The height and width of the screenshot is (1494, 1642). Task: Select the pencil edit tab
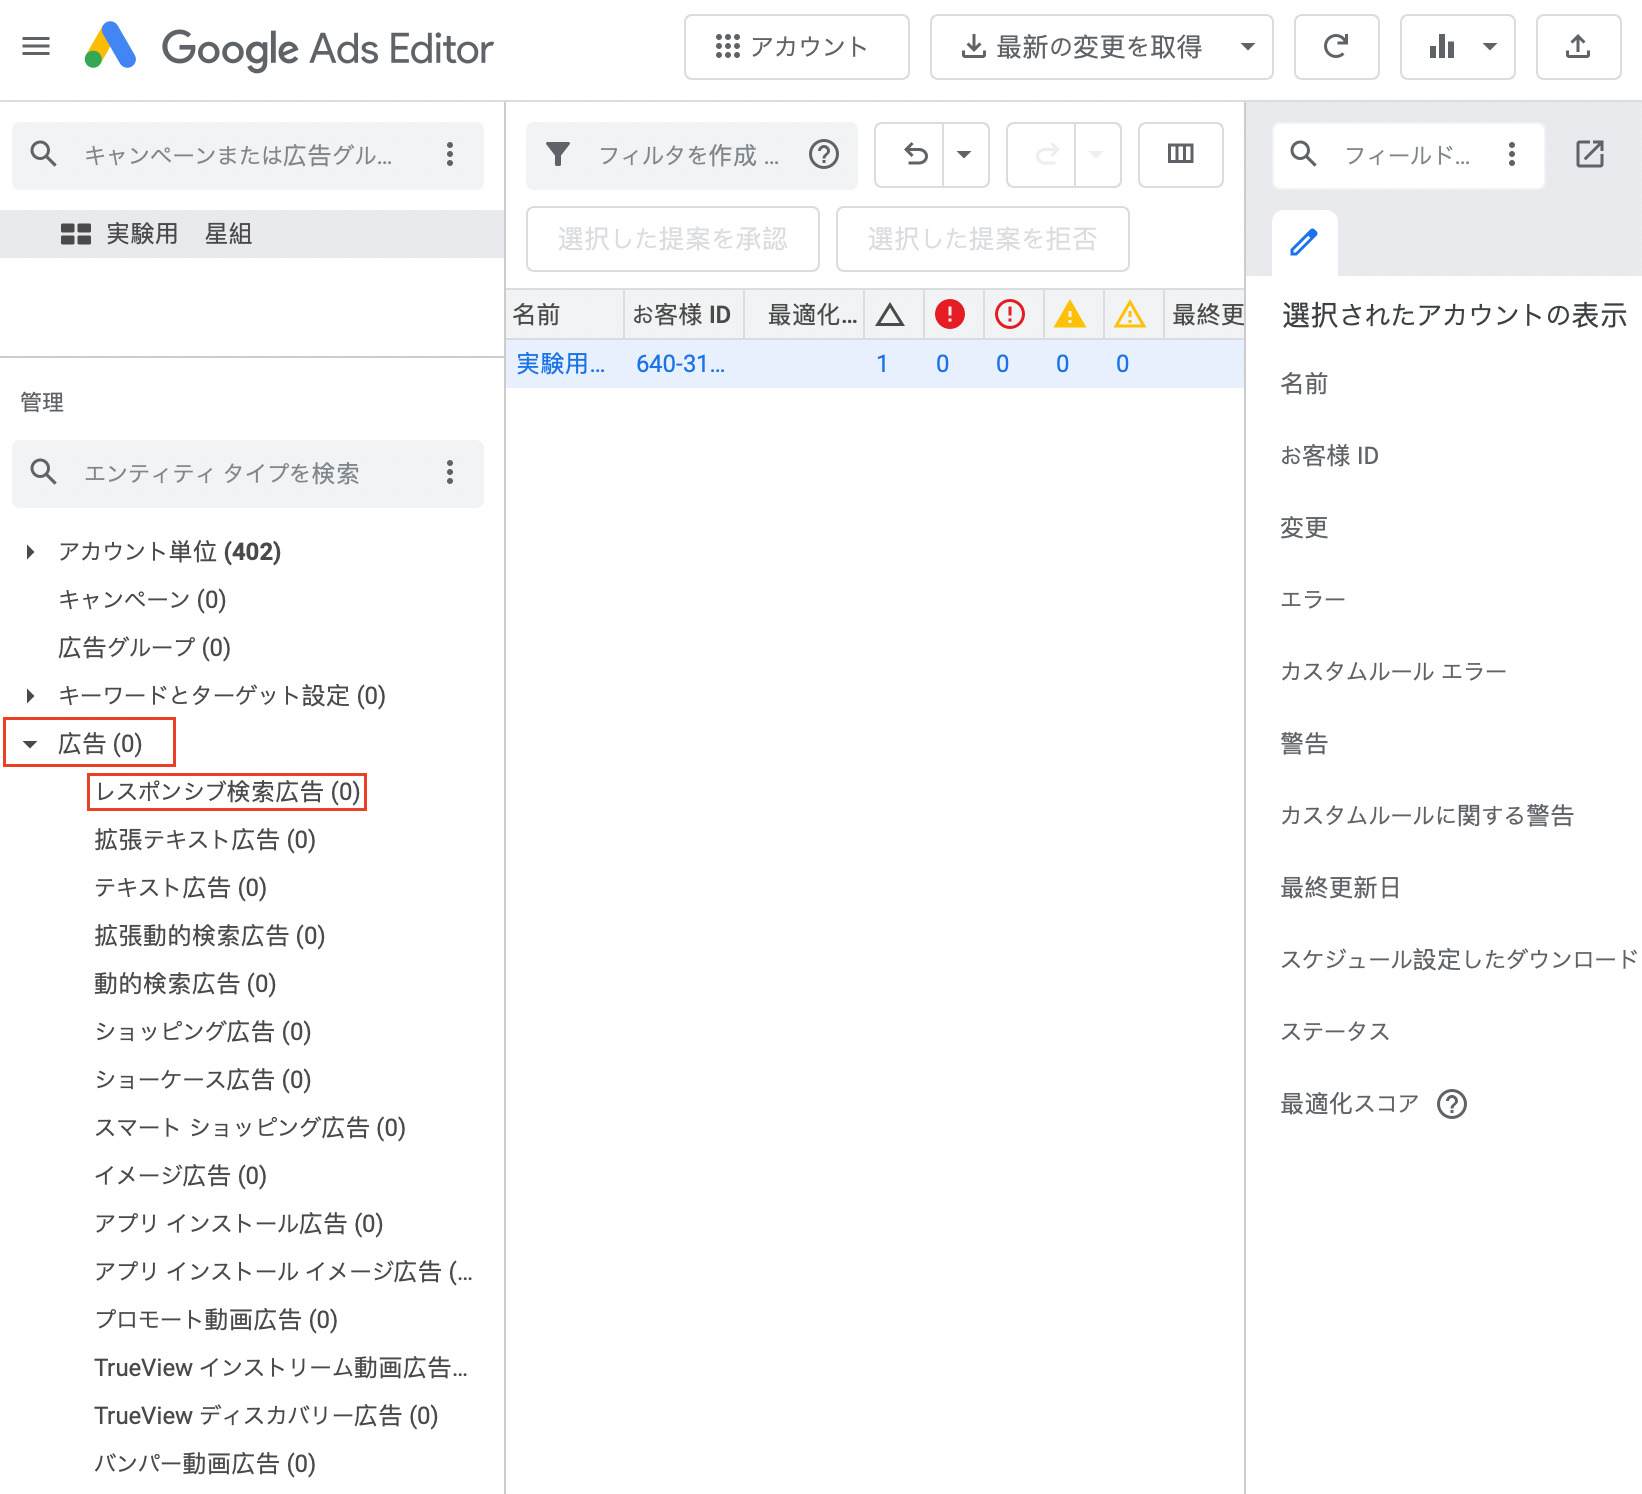(x=1304, y=243)
